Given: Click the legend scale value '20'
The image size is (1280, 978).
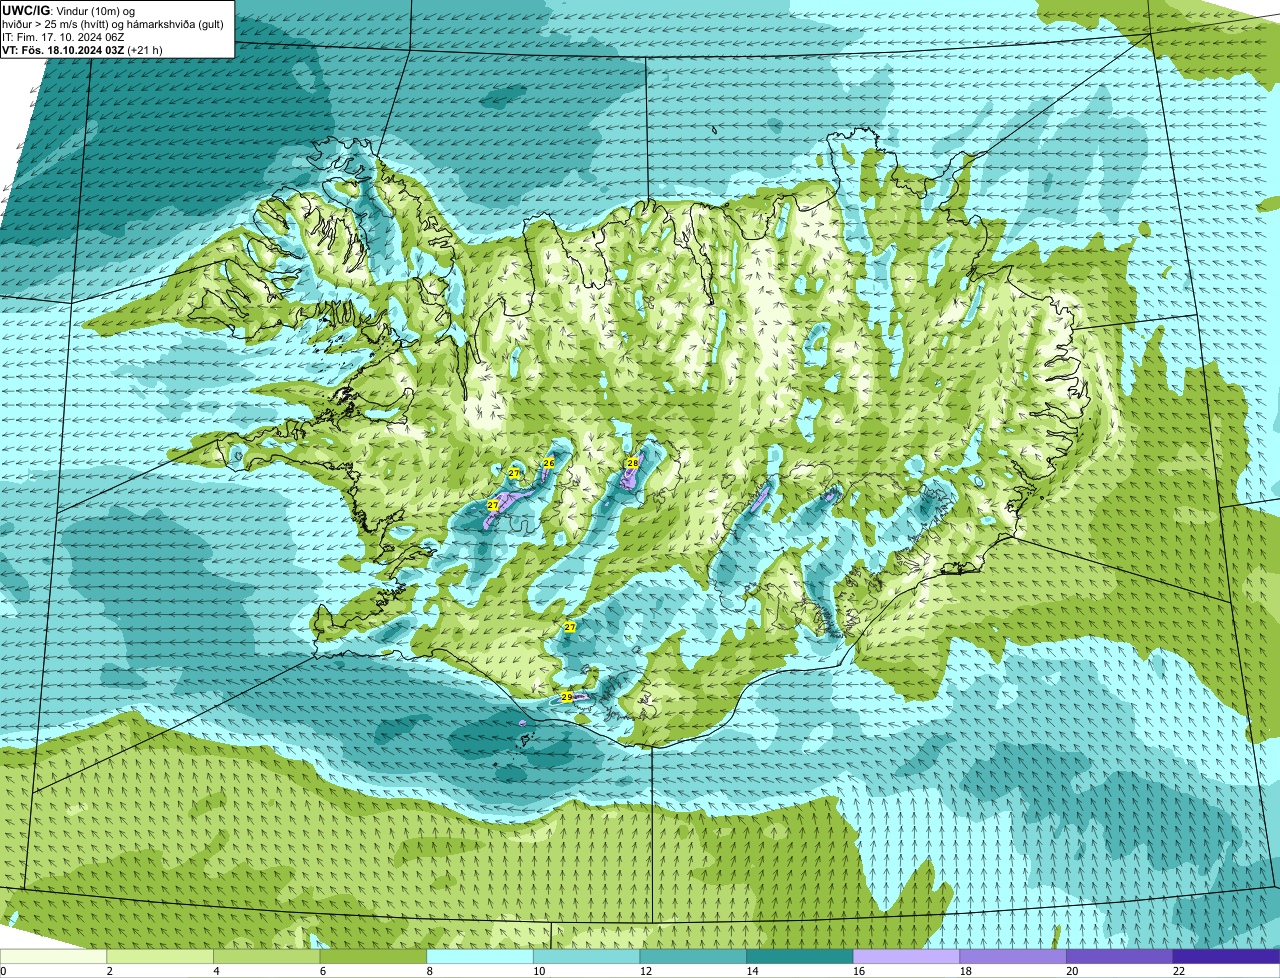Looking at the screenshot, I should point(1072,971).
